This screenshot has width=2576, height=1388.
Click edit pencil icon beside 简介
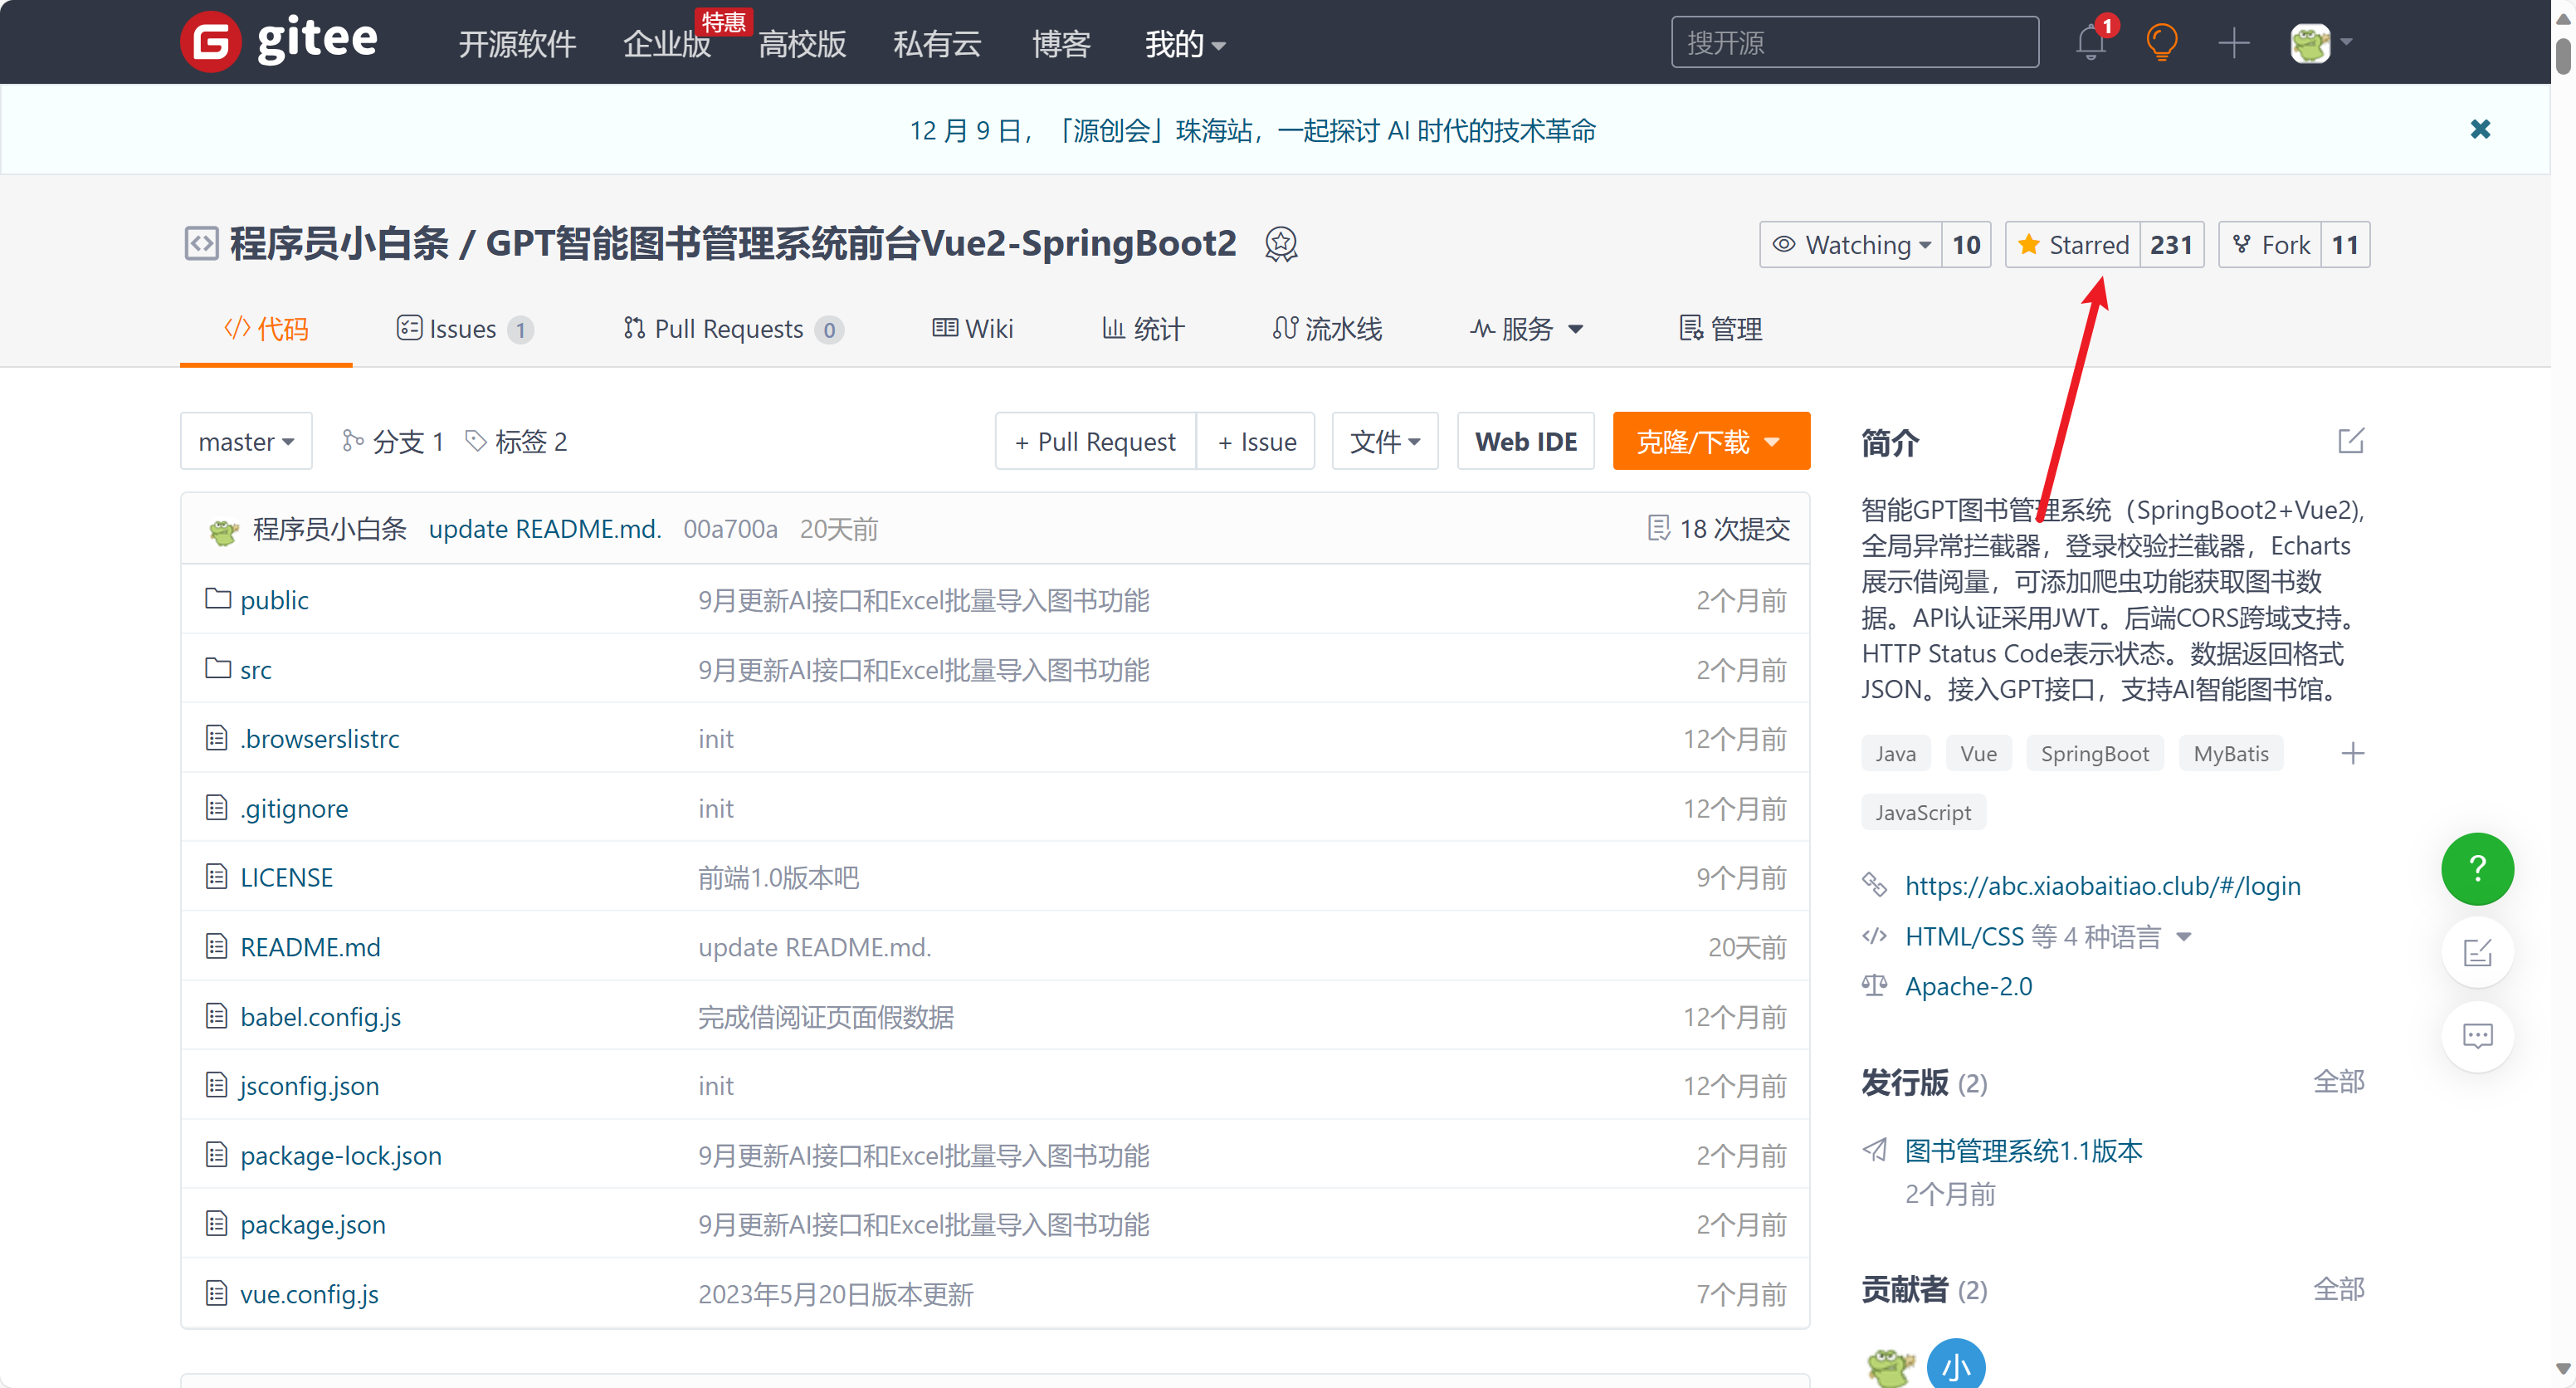2350,441
